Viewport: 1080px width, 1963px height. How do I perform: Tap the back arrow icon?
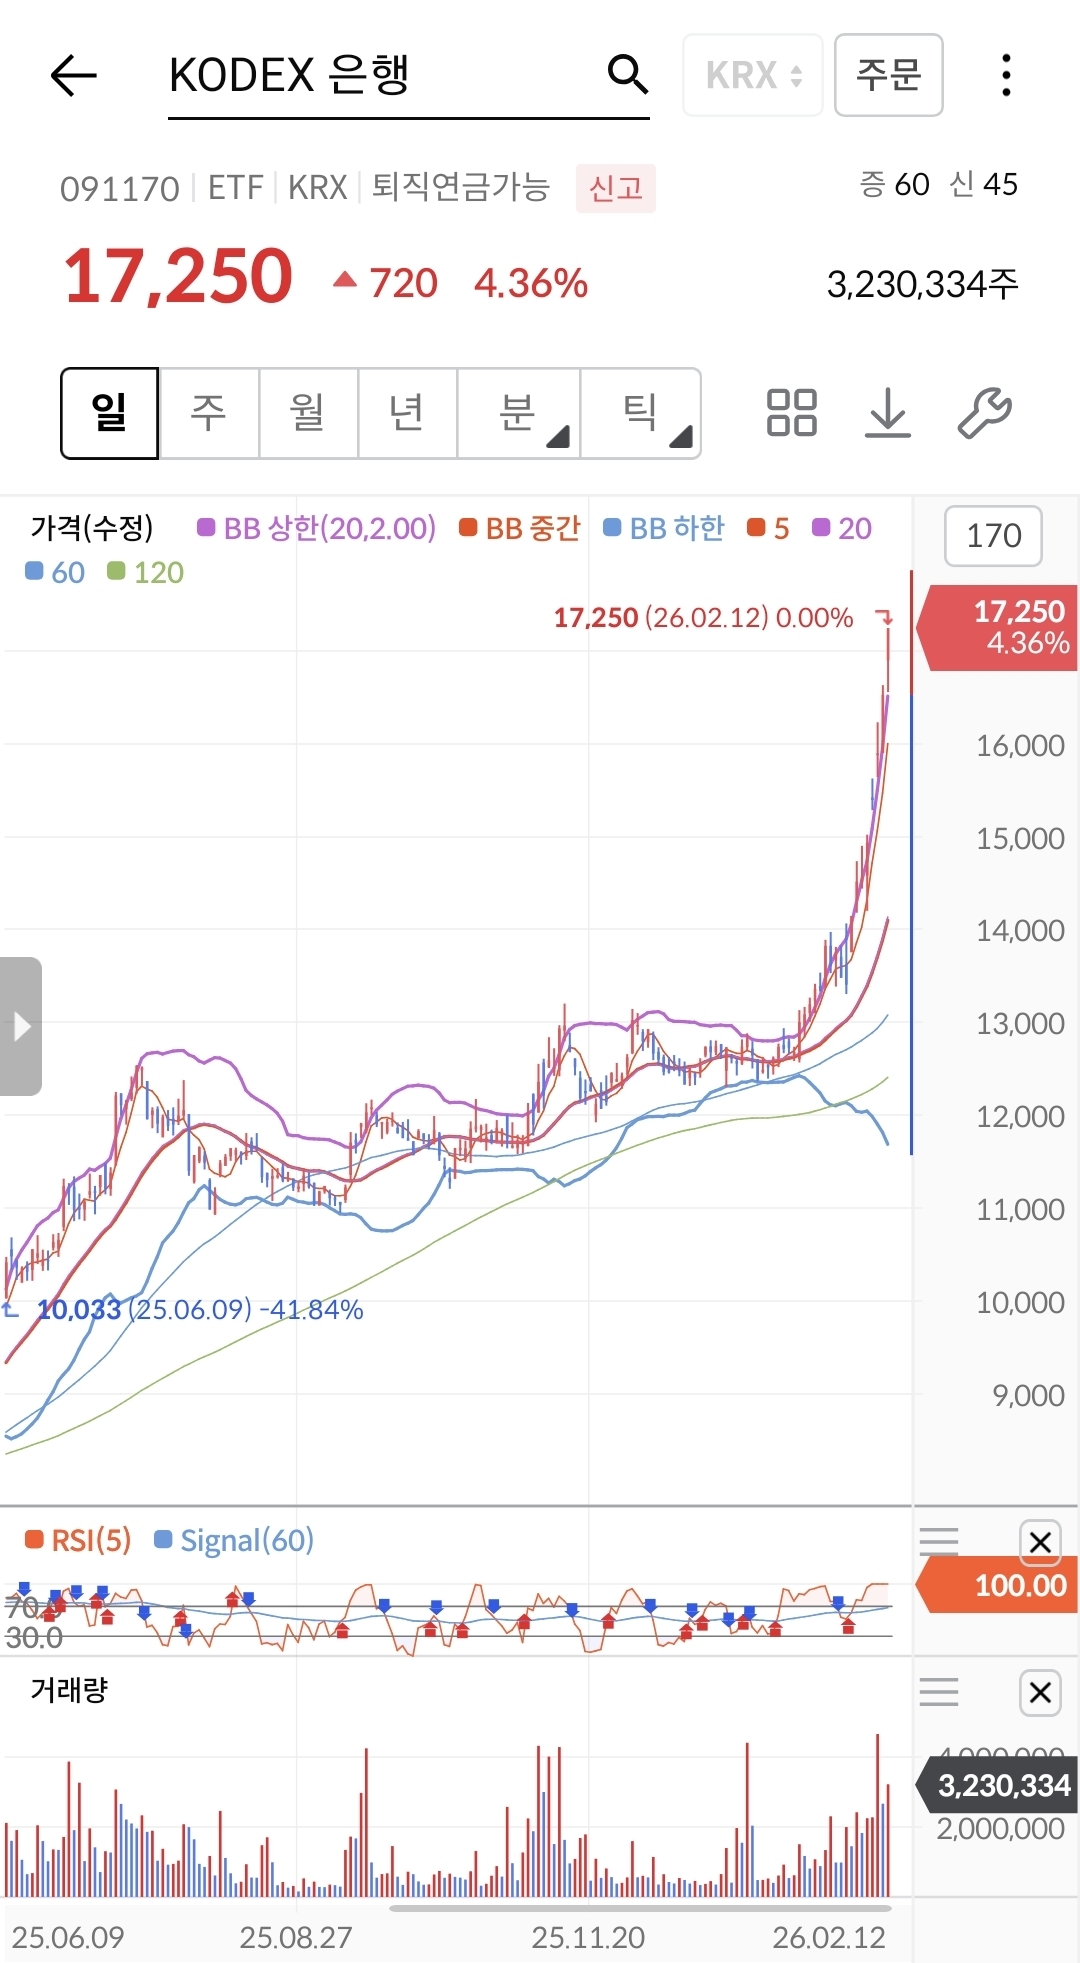(73, 75)
